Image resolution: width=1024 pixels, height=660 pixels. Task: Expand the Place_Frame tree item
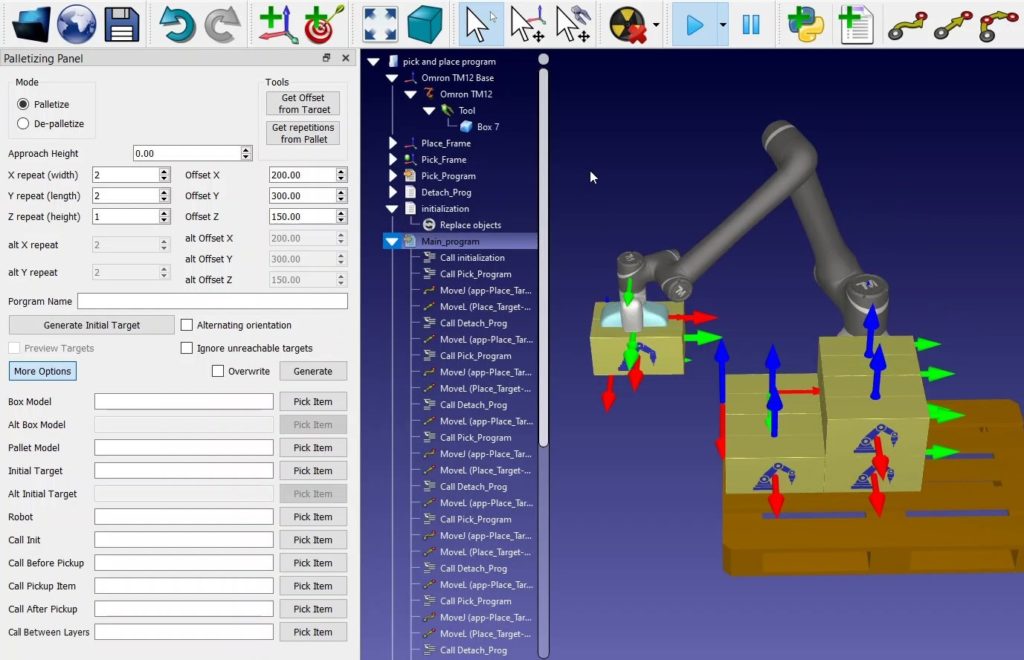[x=392, y=143]
